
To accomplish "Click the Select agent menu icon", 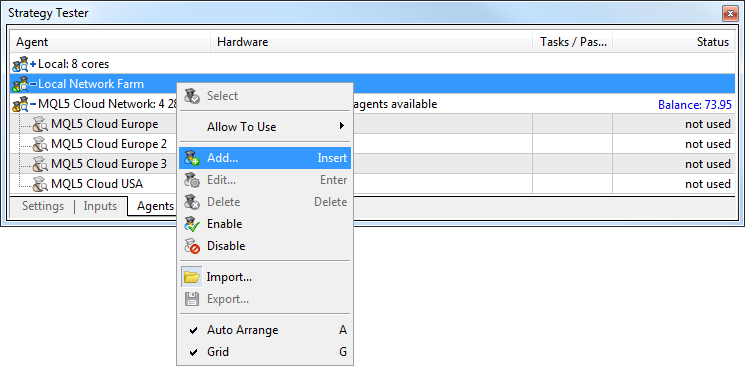I will tap(192, 96).
